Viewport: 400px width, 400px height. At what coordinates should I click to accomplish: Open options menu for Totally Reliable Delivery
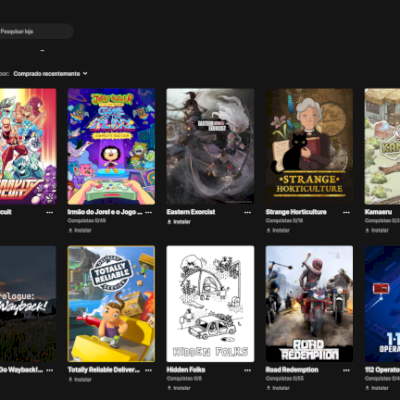coord(148,370)
